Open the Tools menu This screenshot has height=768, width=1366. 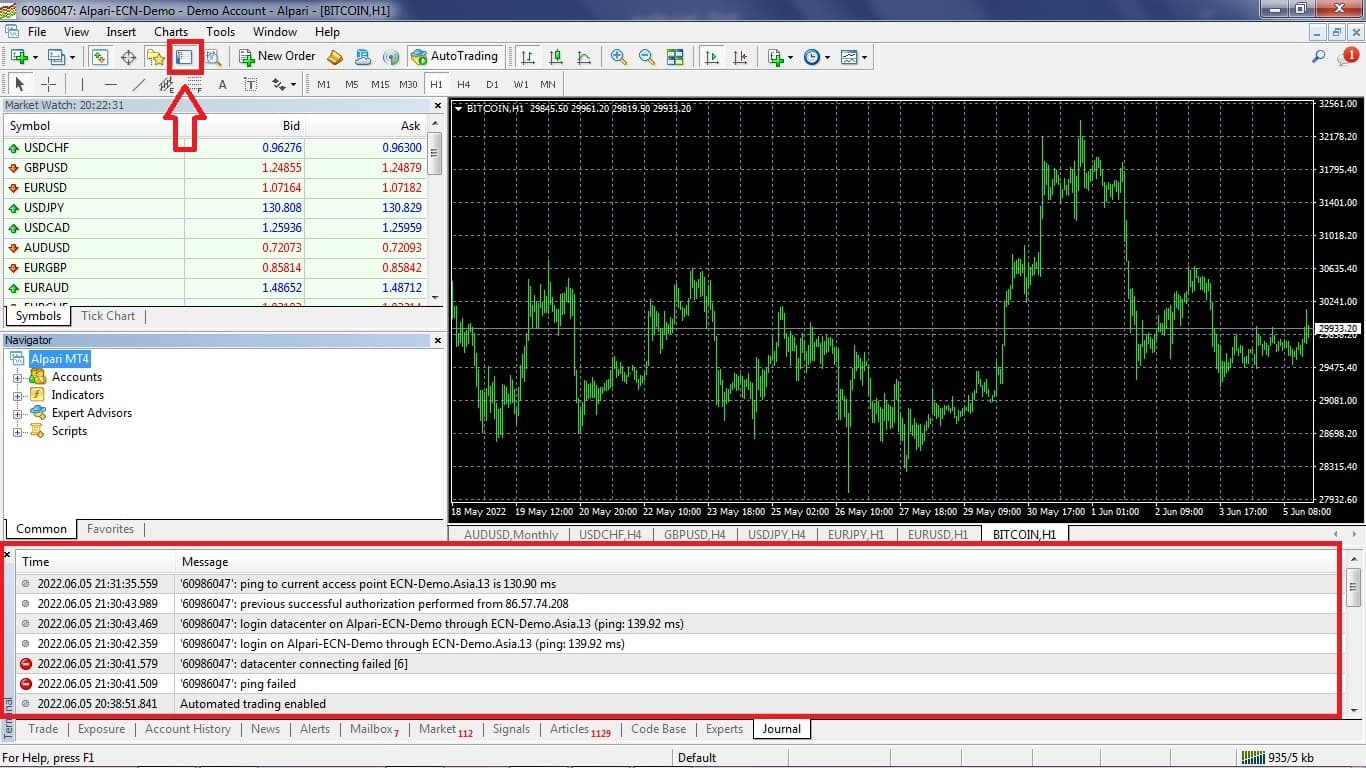click(221, 32)
